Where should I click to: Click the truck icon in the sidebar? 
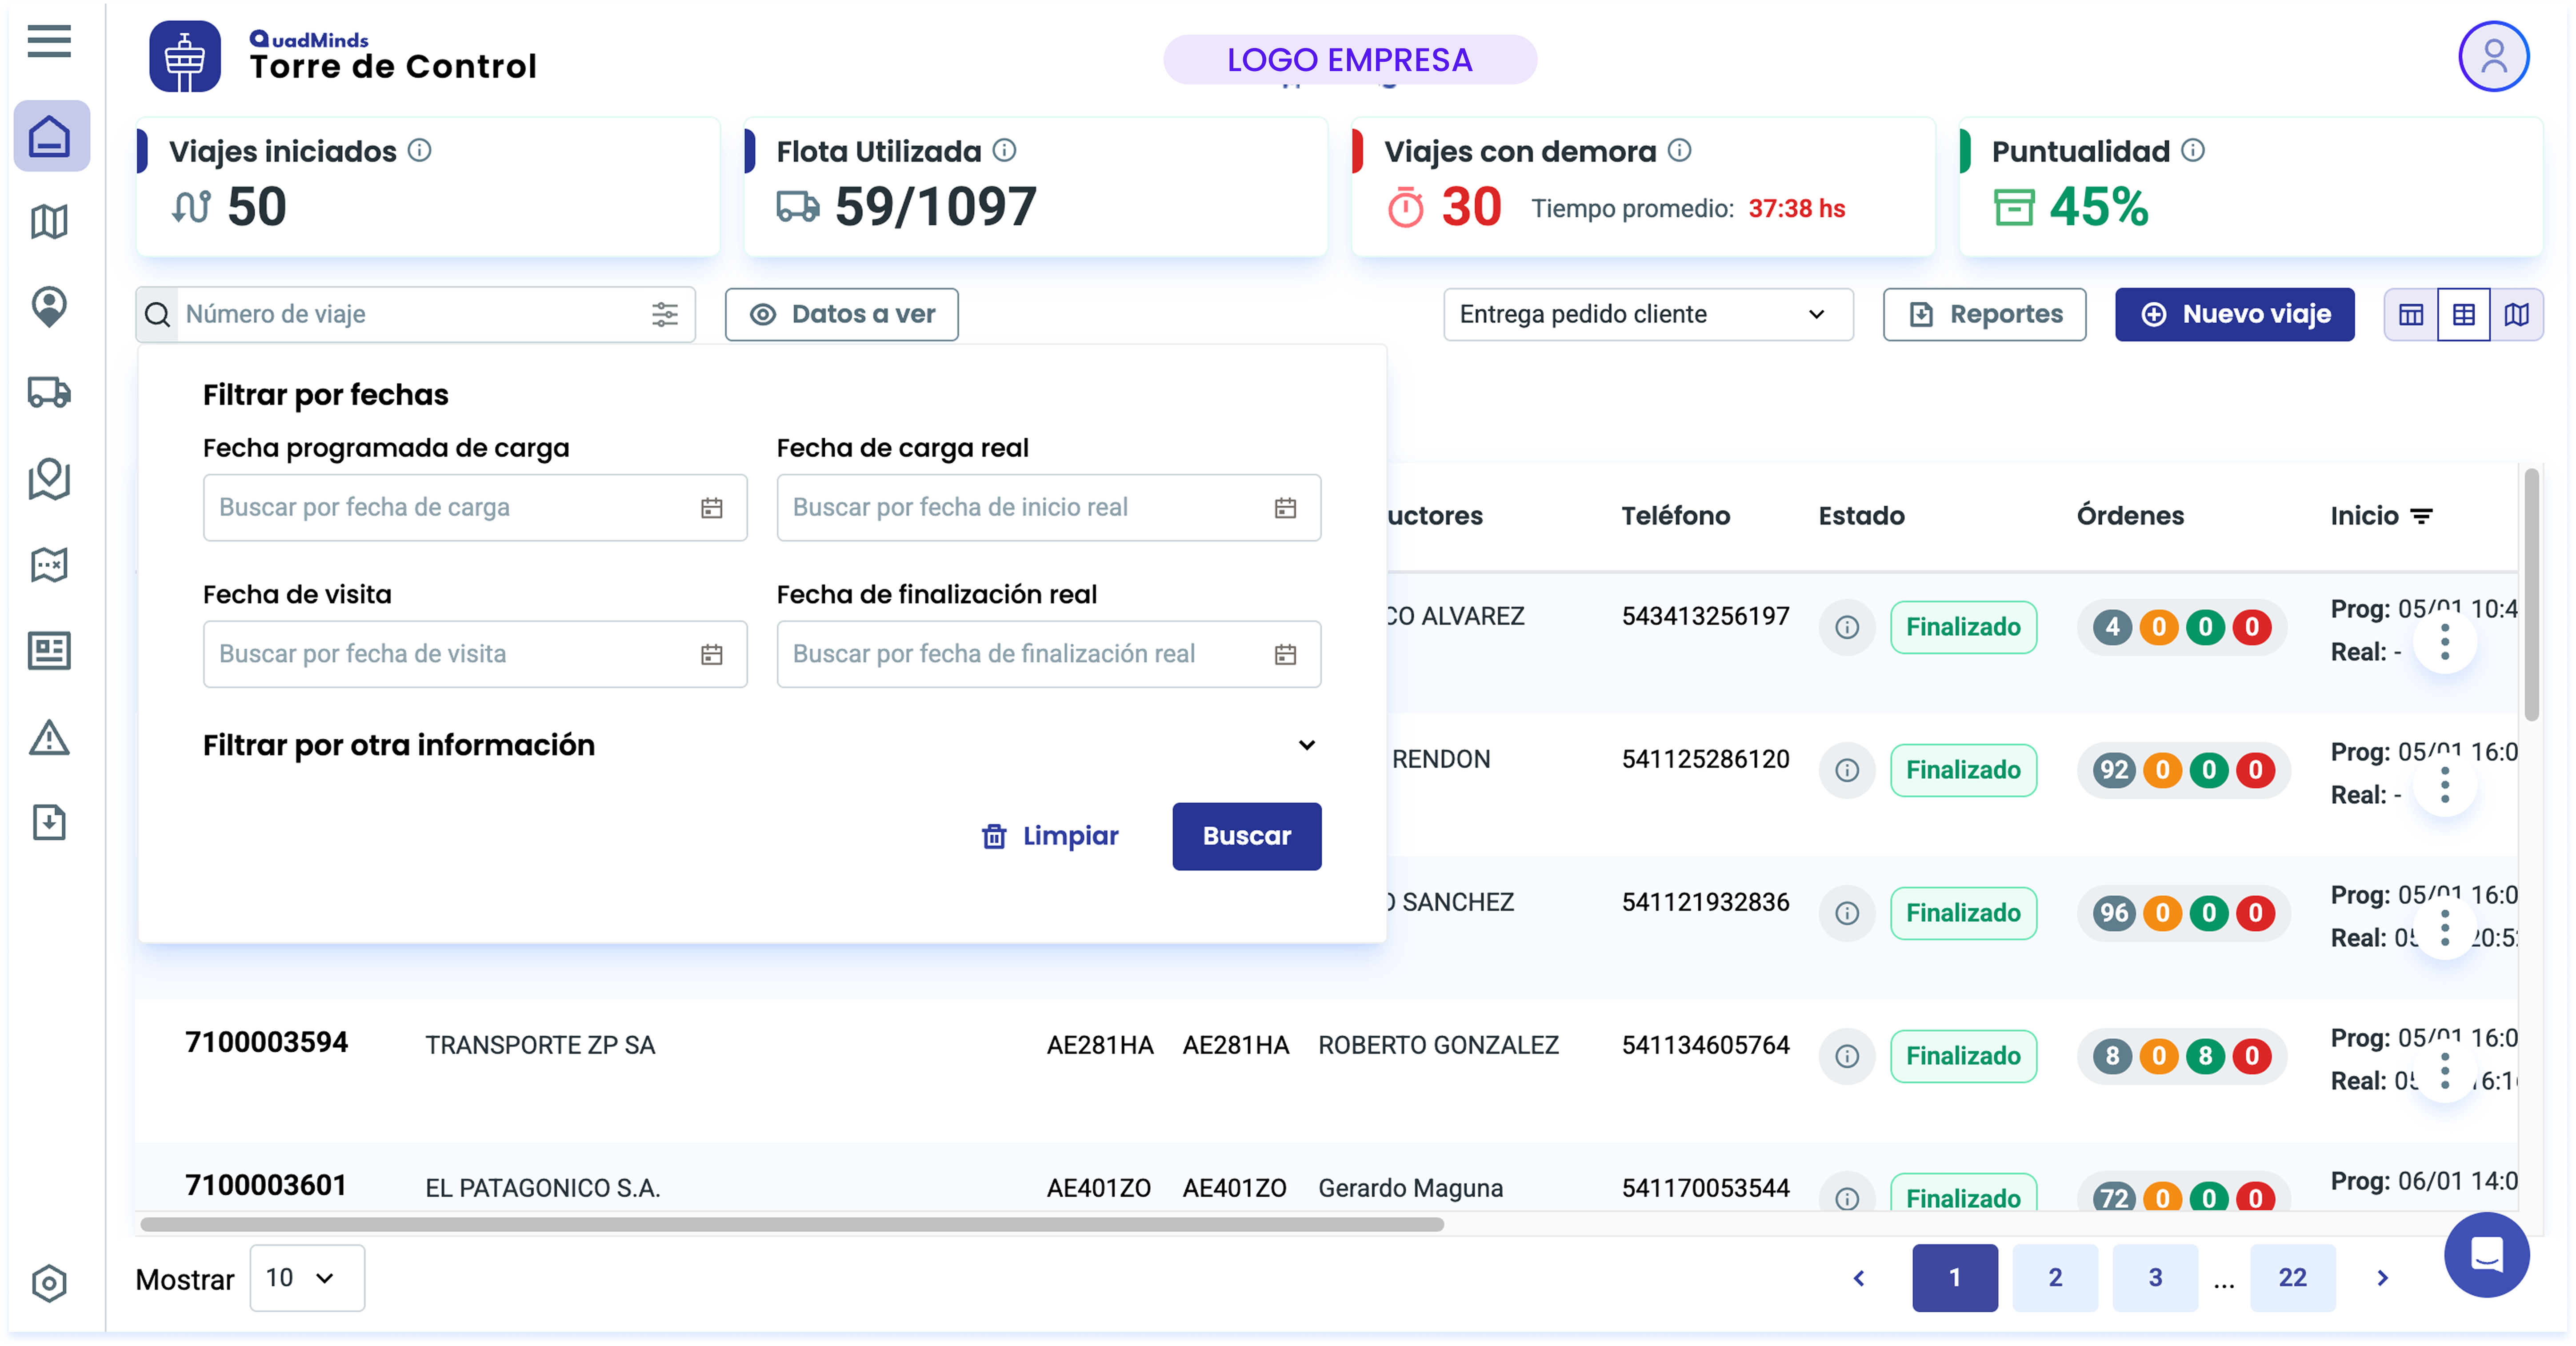(x=48, y=392)
